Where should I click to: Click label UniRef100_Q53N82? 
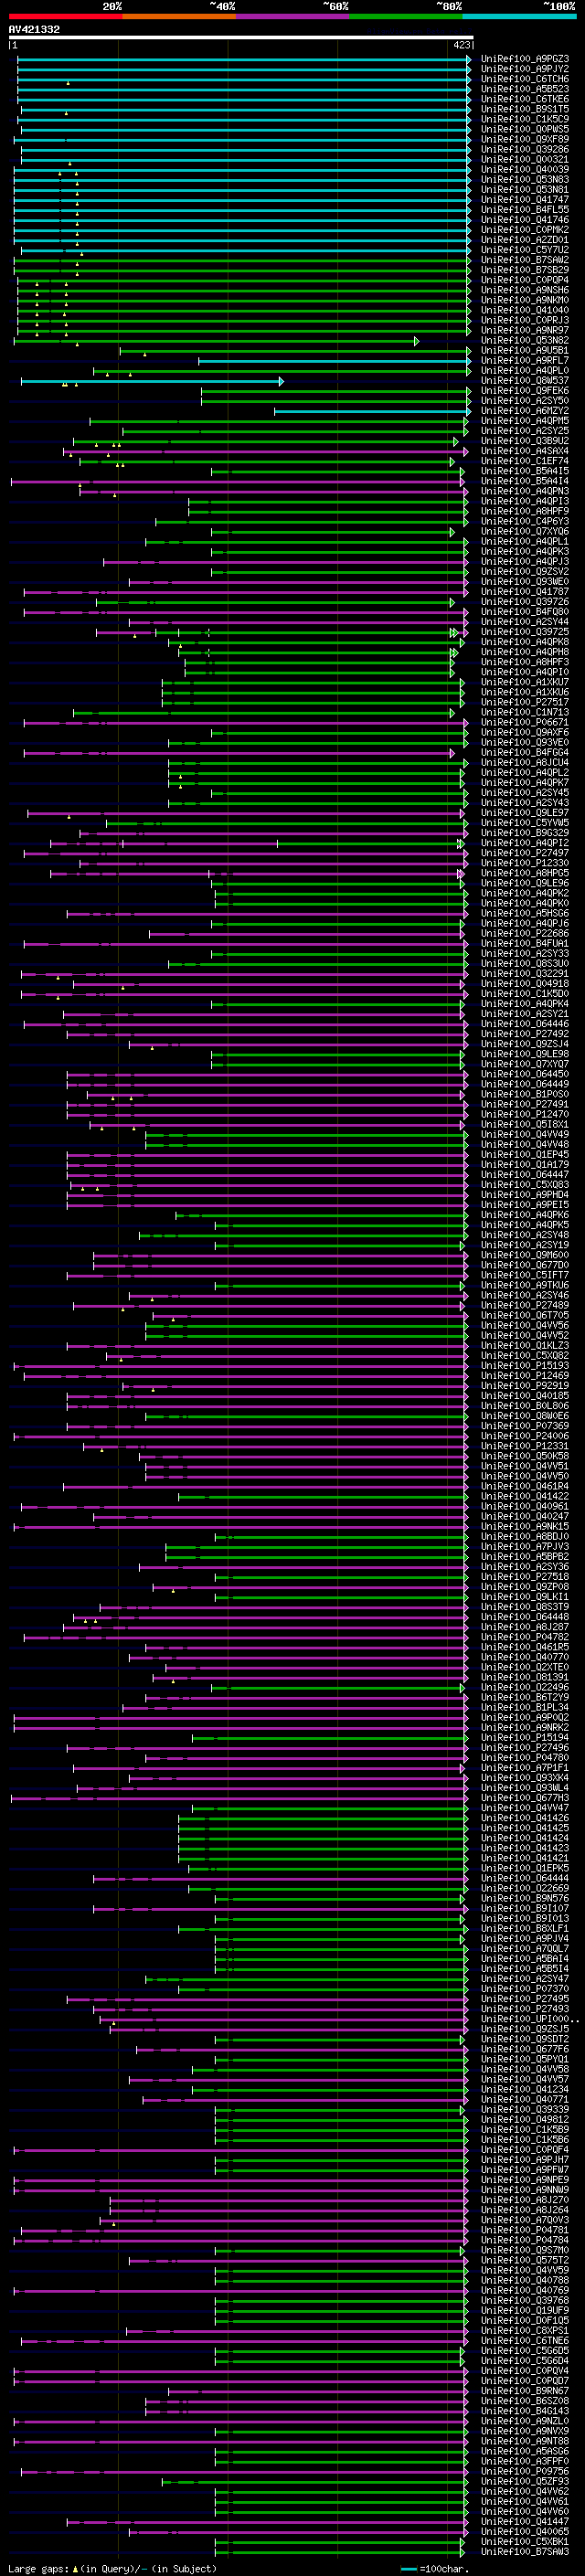point(525,340)
